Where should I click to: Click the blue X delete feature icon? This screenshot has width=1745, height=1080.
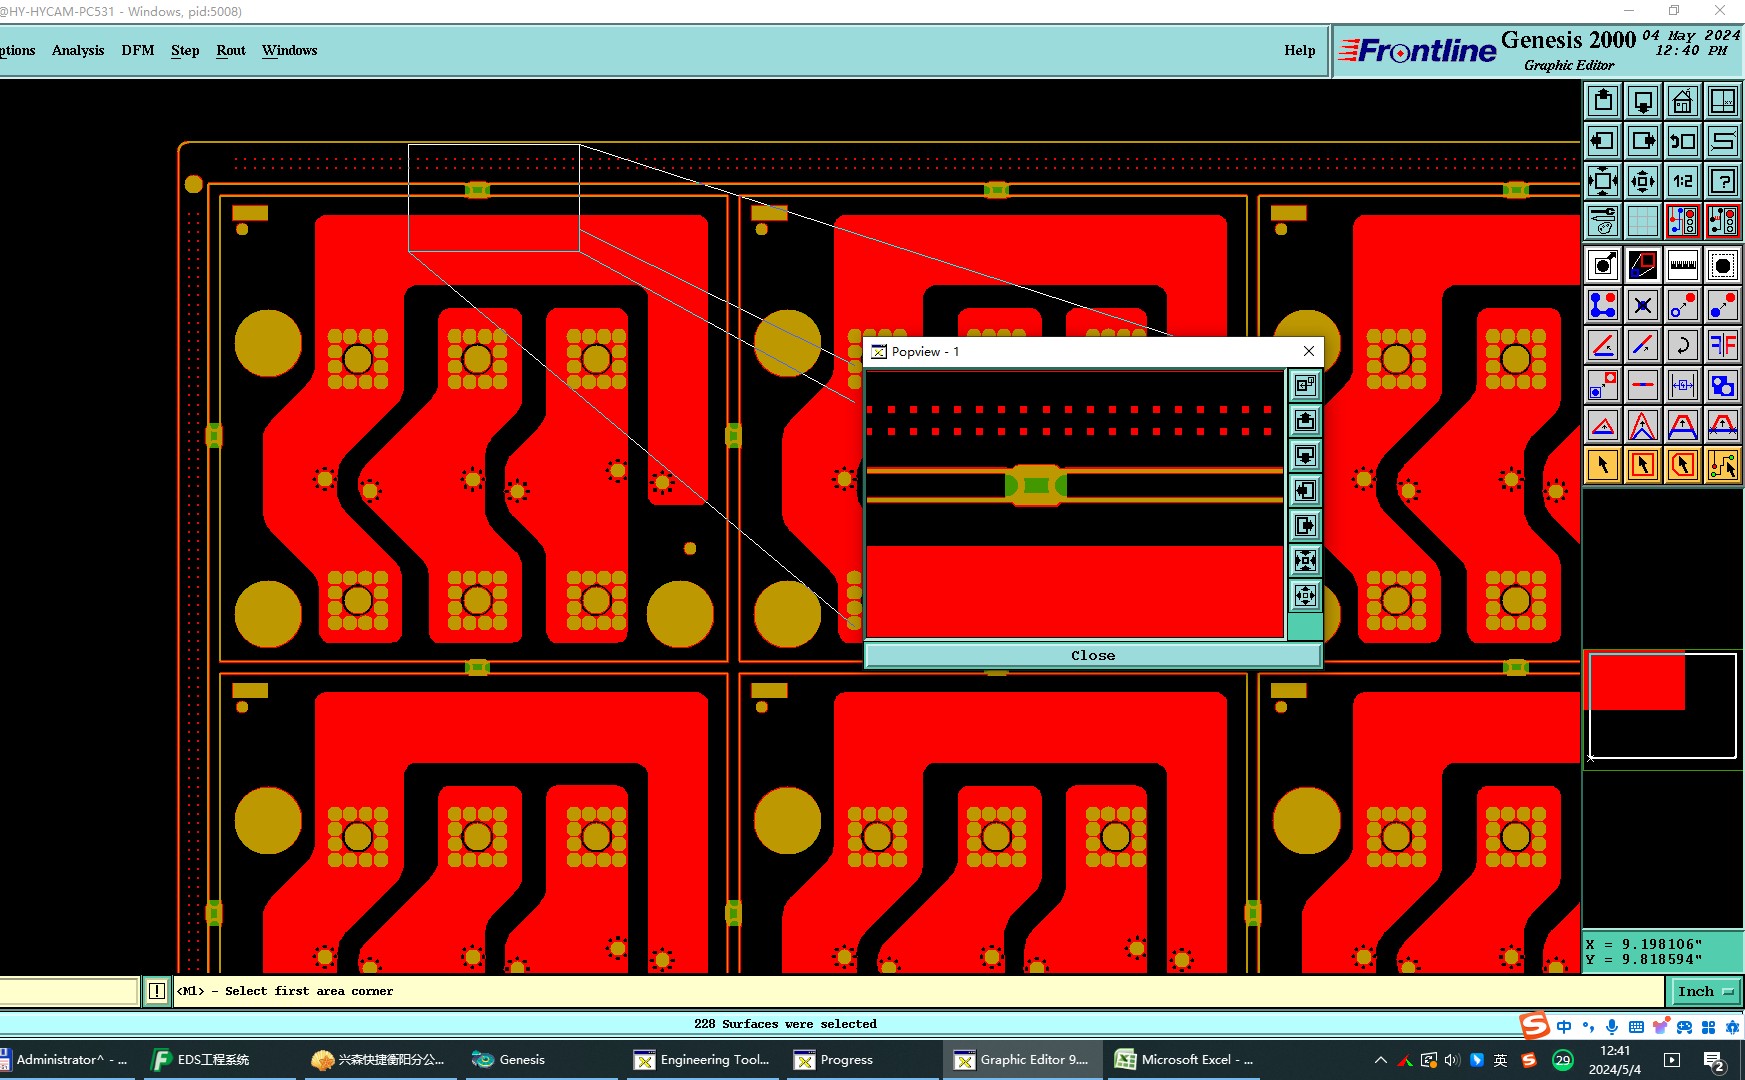[x=1643, y=305]
